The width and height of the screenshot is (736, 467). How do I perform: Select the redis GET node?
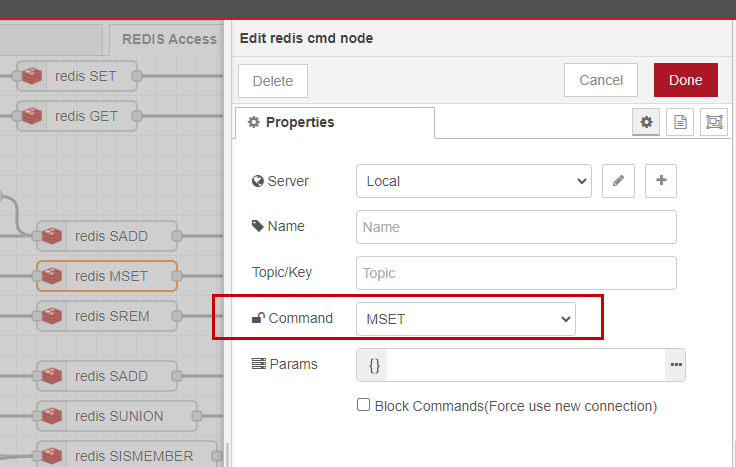pyautogui.click(x=77, y=116)
